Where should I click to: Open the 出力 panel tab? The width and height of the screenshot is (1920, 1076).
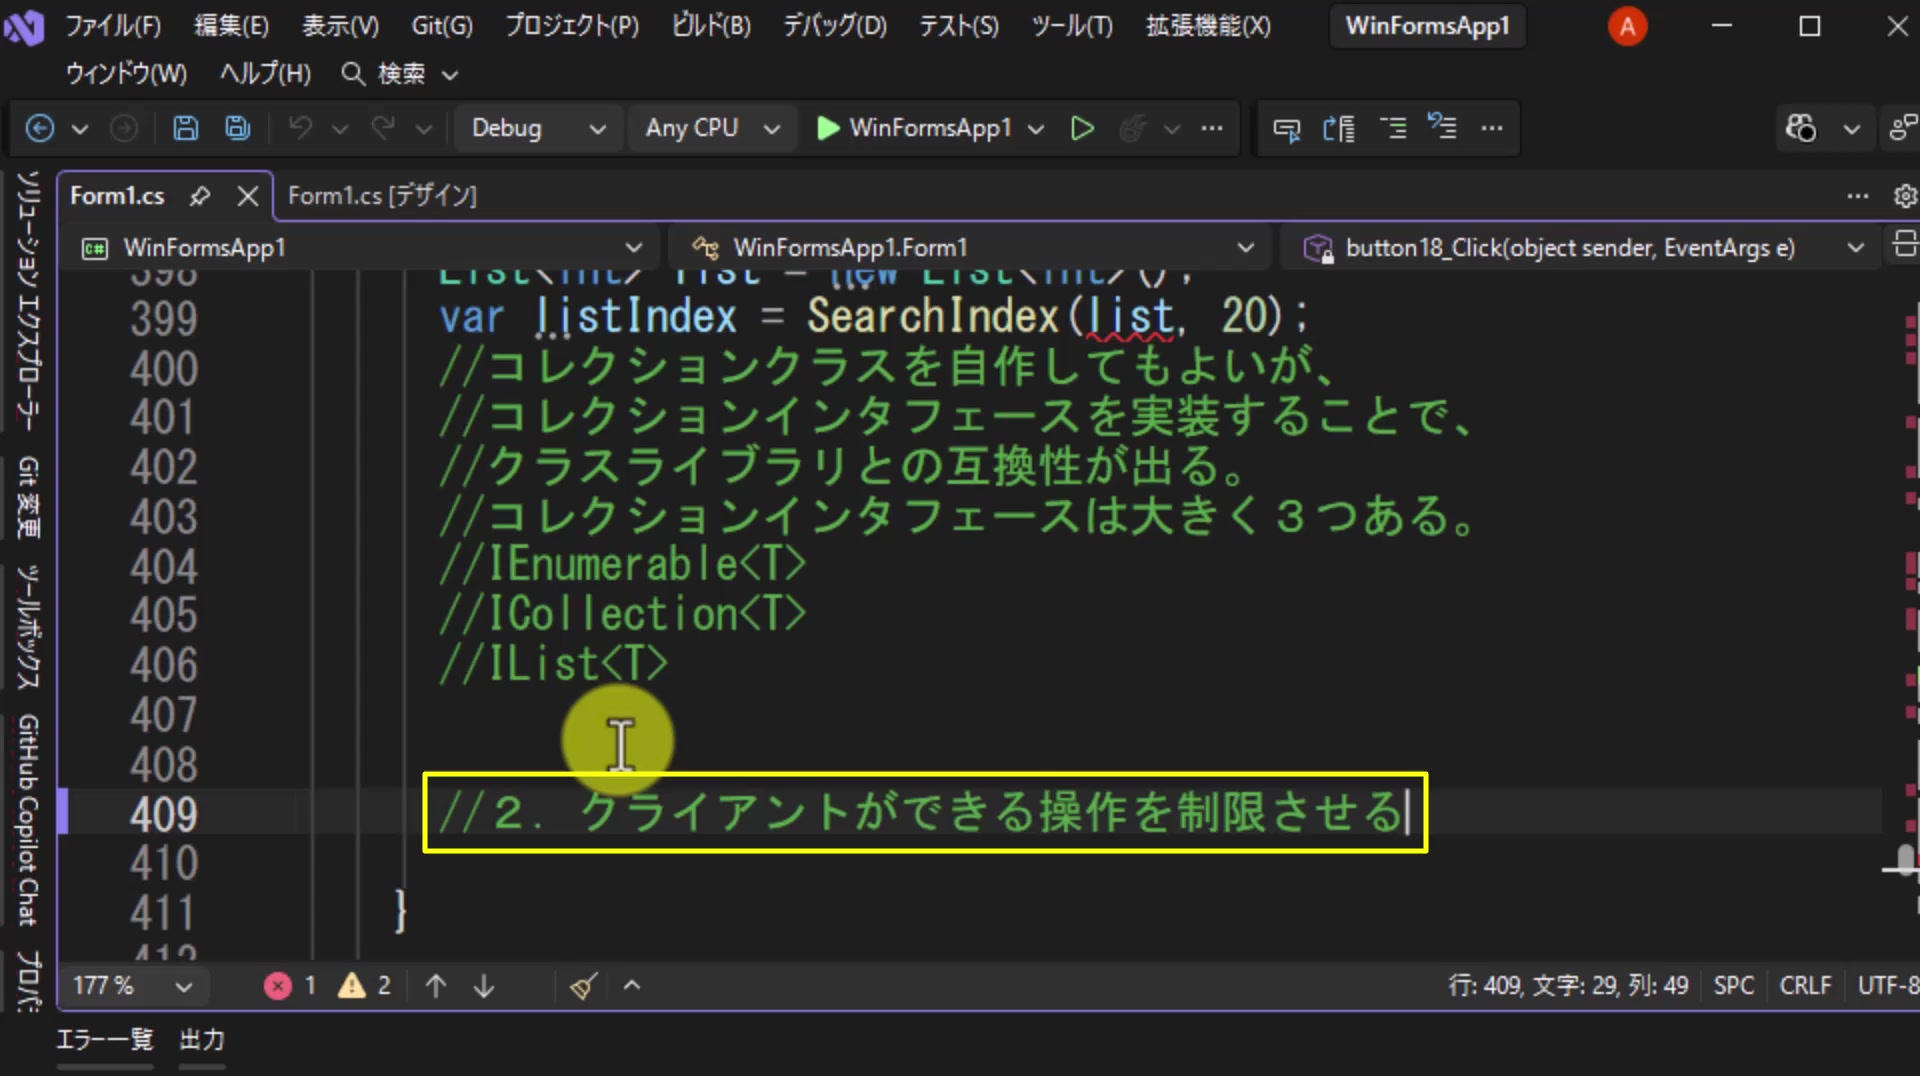tap(202, 1040)
